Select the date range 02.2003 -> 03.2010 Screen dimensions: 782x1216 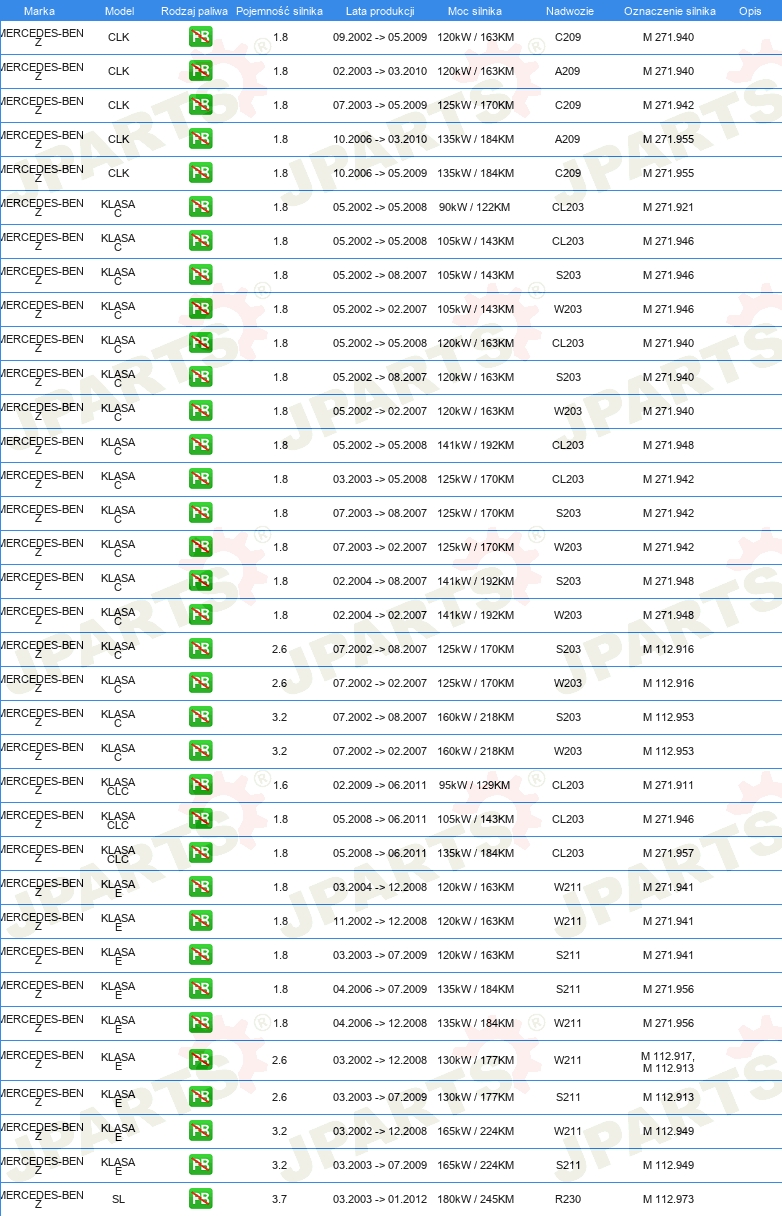380,71
